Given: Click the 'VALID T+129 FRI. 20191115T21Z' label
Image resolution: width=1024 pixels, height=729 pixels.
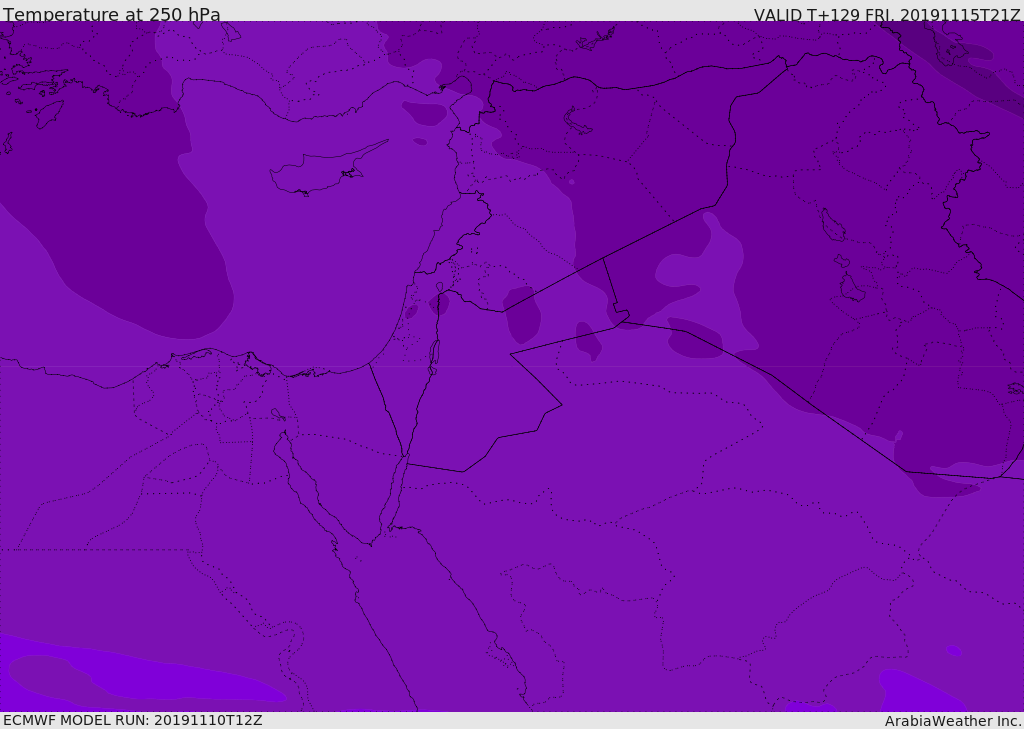Looking at the screenshot, I should coord(886,15).
